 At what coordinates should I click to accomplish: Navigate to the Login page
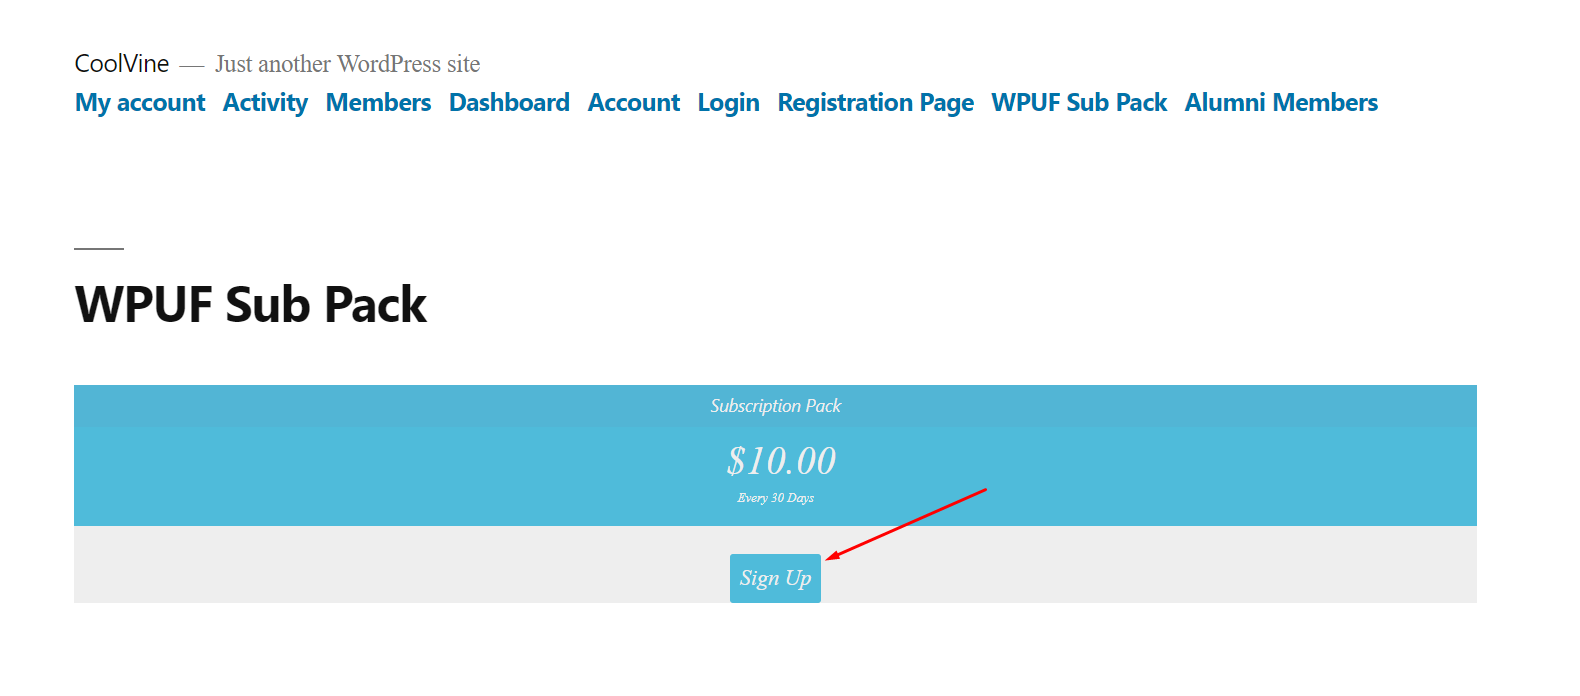pos(728,102)
